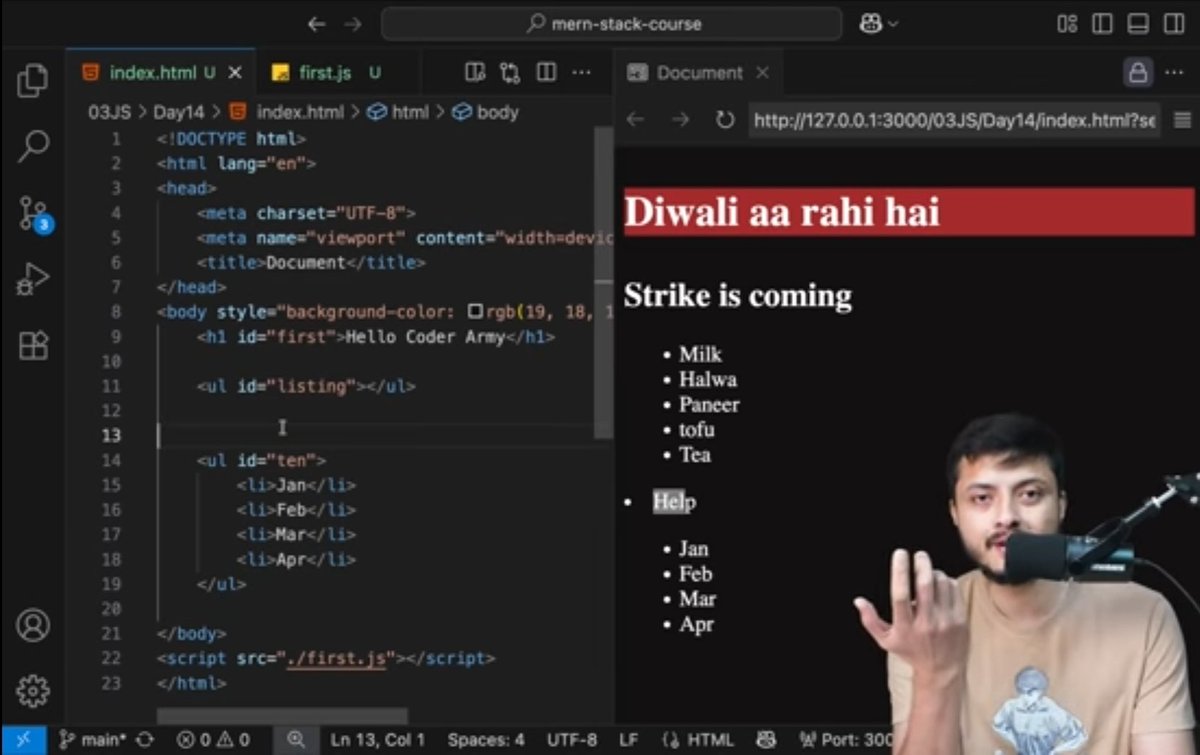1200x755 pixels.
Task: Open the Extensions view
Action: pos(33,346)
